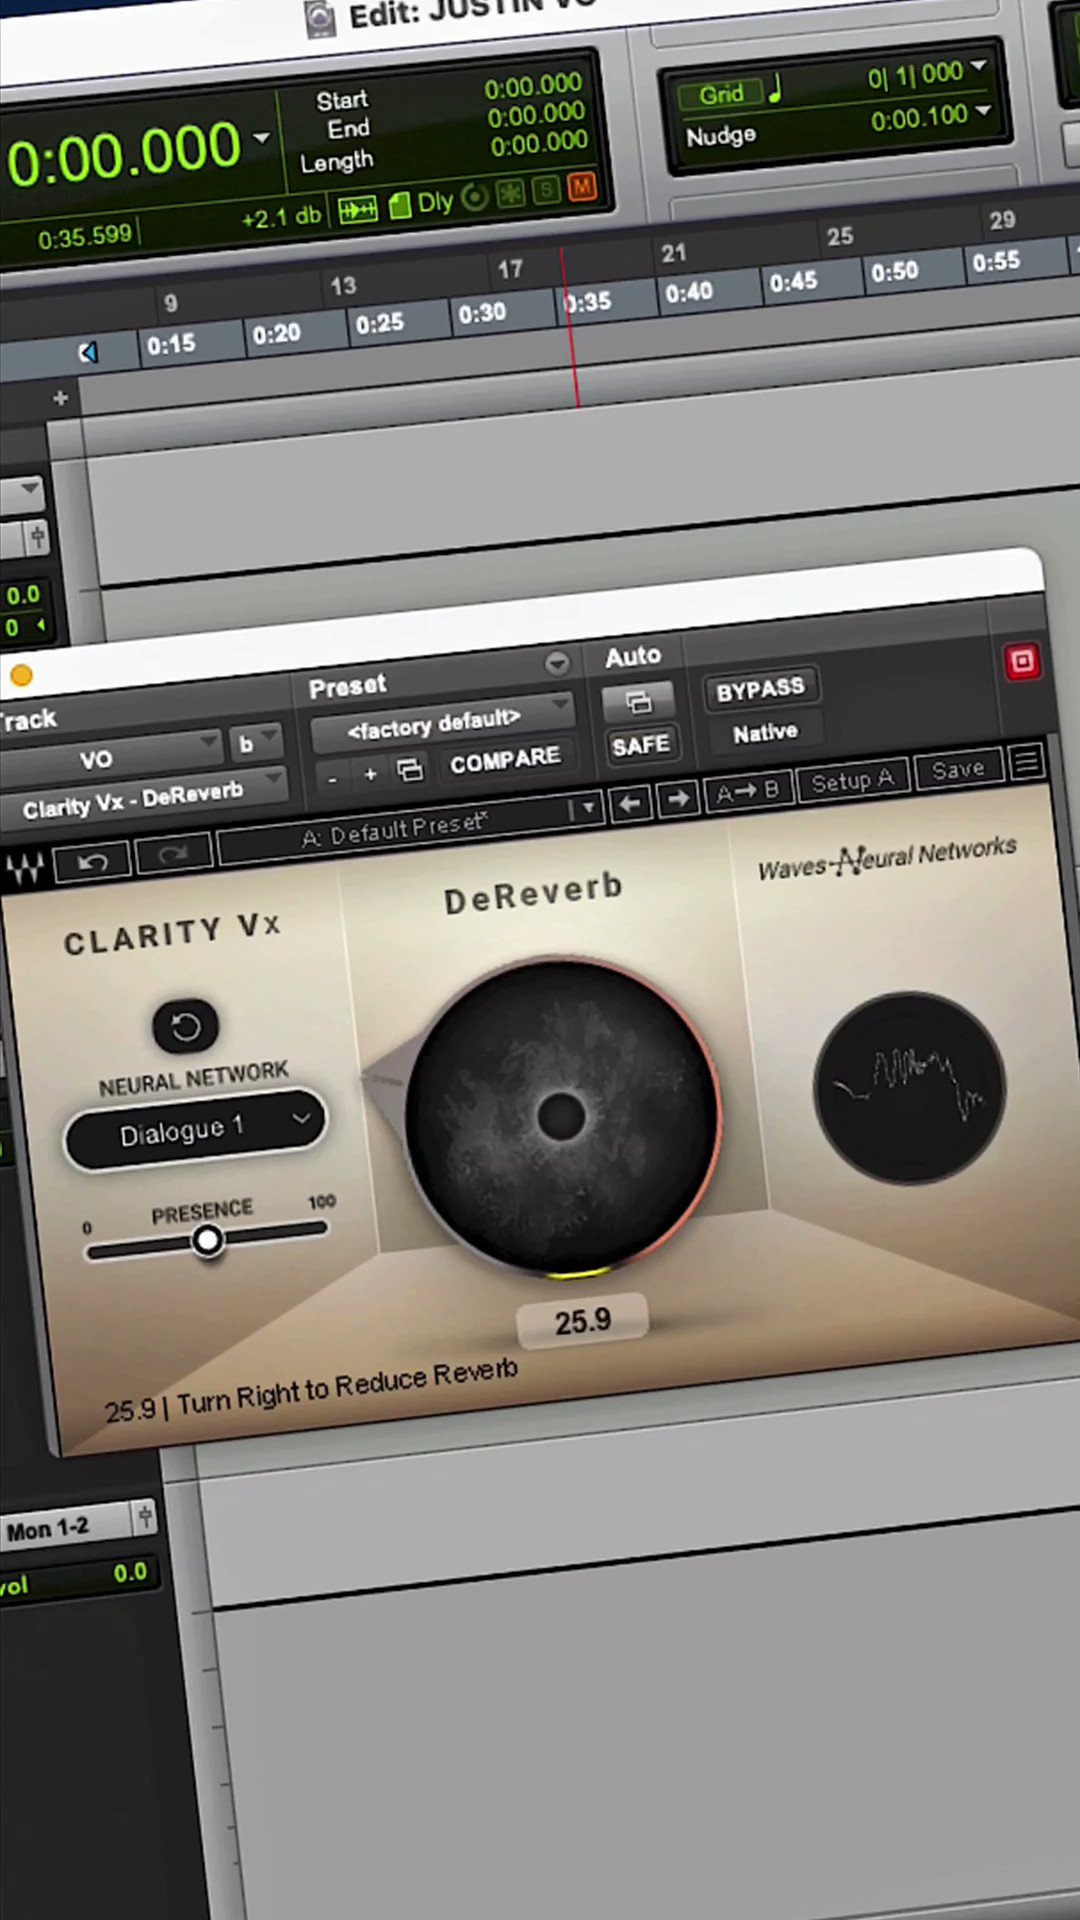The height and width of the screenshot is (1920, 1080).
Task: Click the vol 0.0 value field
Action: (130, 1573)
